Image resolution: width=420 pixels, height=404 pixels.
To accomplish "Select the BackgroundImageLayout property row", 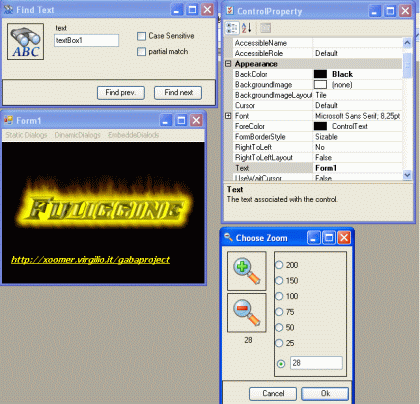I will coord(317,95).
